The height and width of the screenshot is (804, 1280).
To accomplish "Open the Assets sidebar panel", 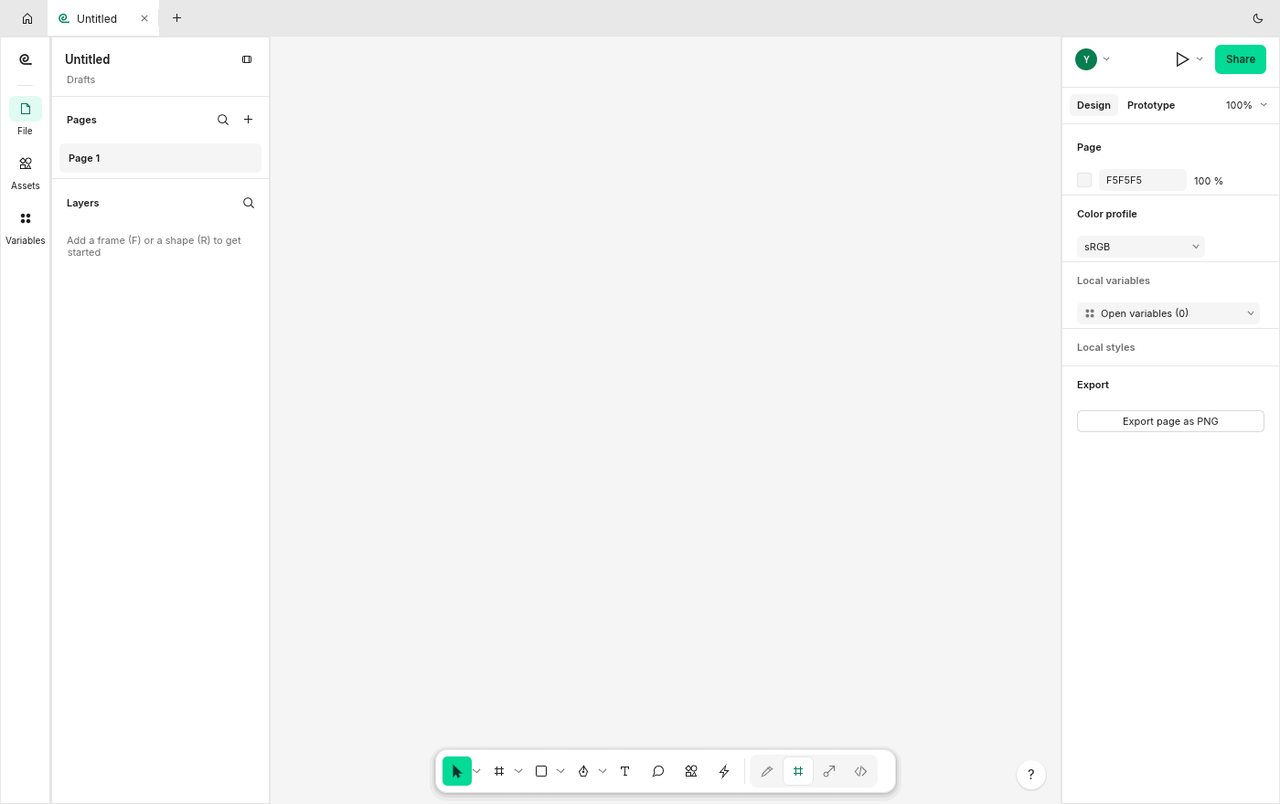I will pyautogui.click(x=25, y=172).
